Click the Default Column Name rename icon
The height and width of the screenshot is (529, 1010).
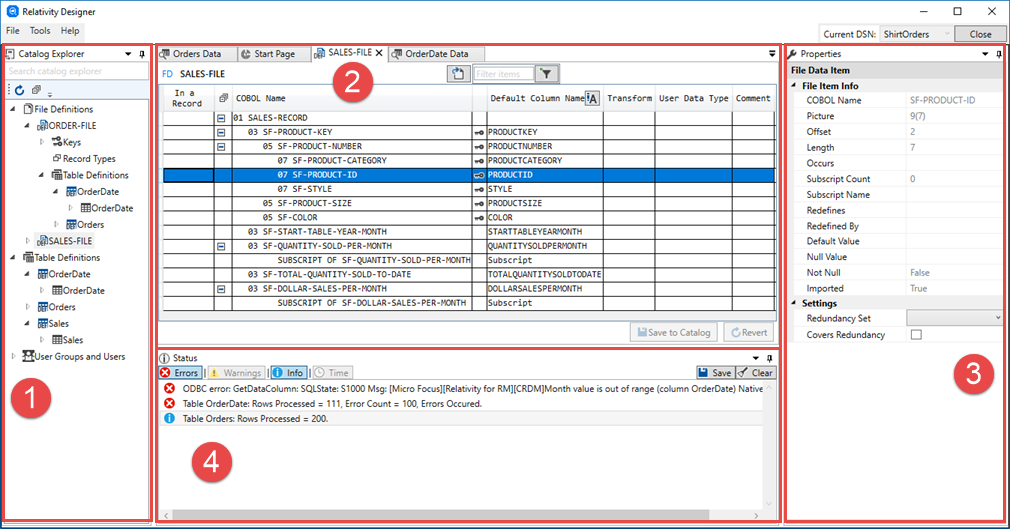click(x=592, y=98)
